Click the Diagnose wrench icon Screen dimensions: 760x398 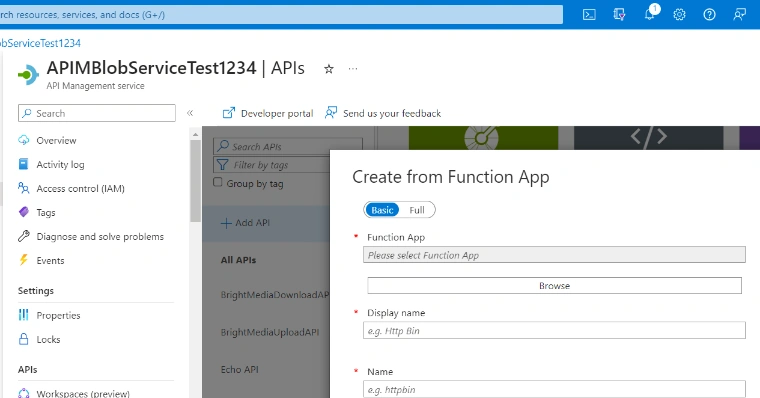(23, 236)
